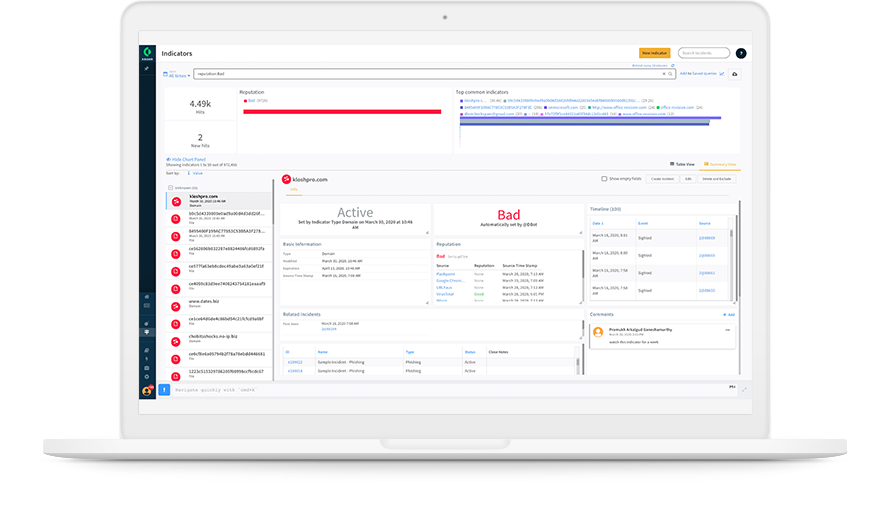Click the help question mark icon
Screen dimensions: 886x512
point(741,53)
